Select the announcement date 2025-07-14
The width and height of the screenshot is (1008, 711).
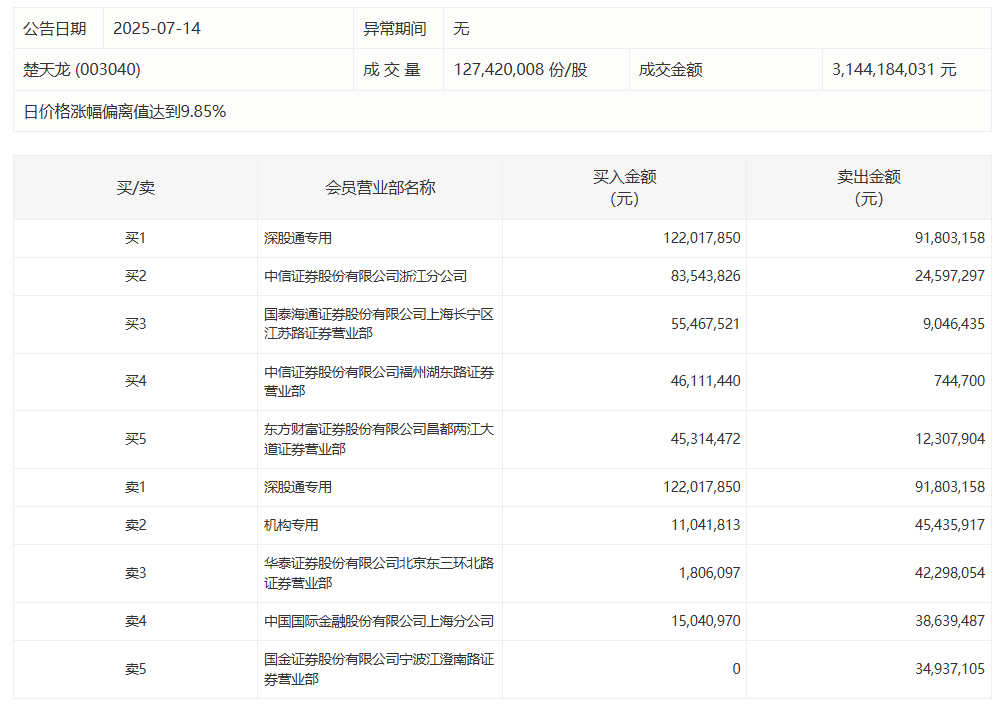pyautogui.click(x=157, y=29)
